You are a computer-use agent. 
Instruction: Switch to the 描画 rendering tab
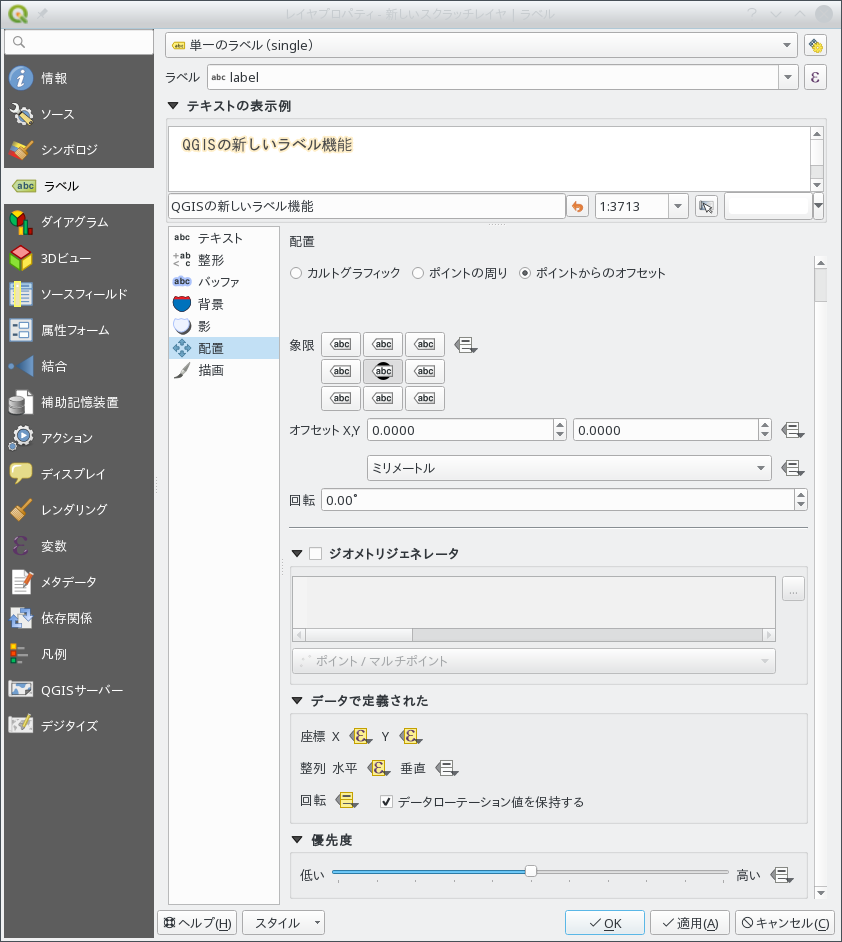click(224, 370)
